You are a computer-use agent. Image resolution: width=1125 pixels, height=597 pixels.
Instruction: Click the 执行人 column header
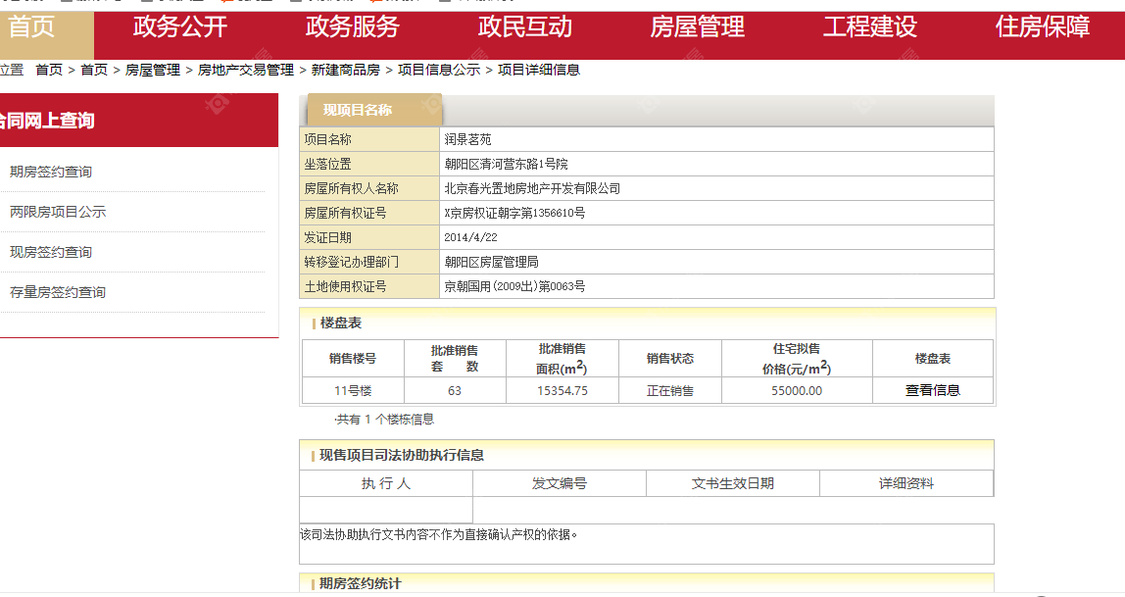click(386, 484)
